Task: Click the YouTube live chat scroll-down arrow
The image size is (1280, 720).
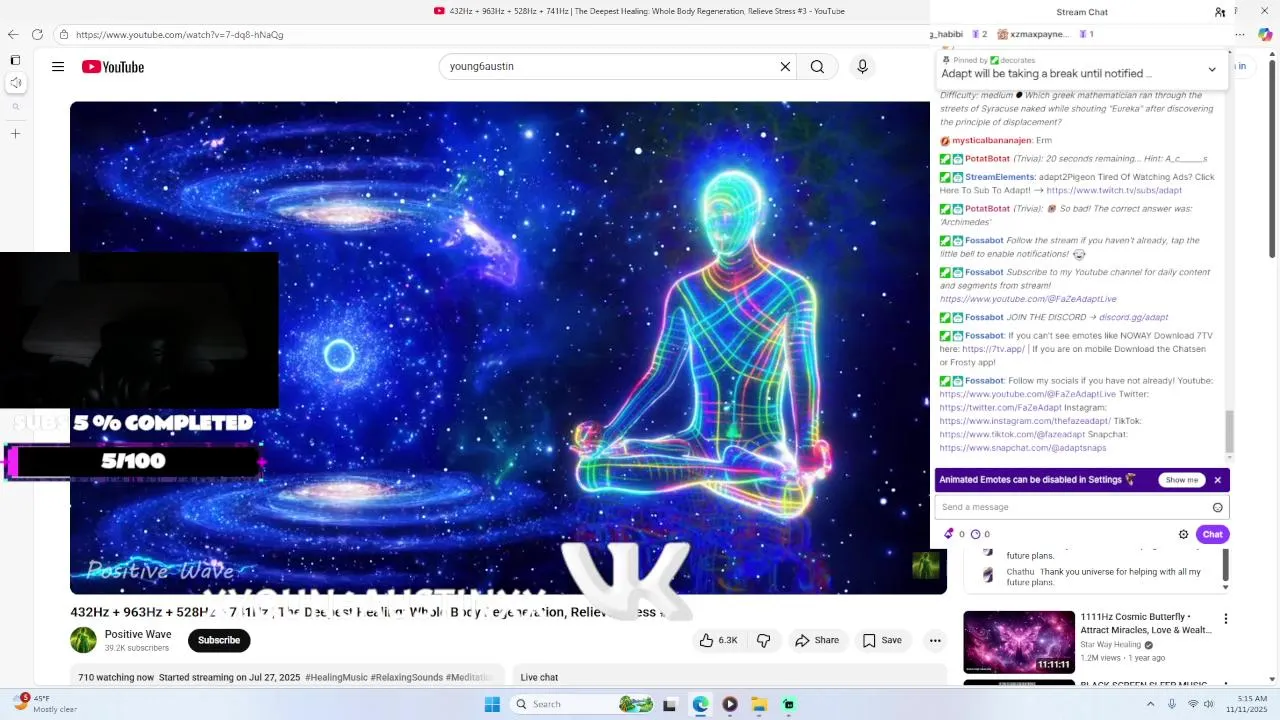Action: coord(1226,588)
